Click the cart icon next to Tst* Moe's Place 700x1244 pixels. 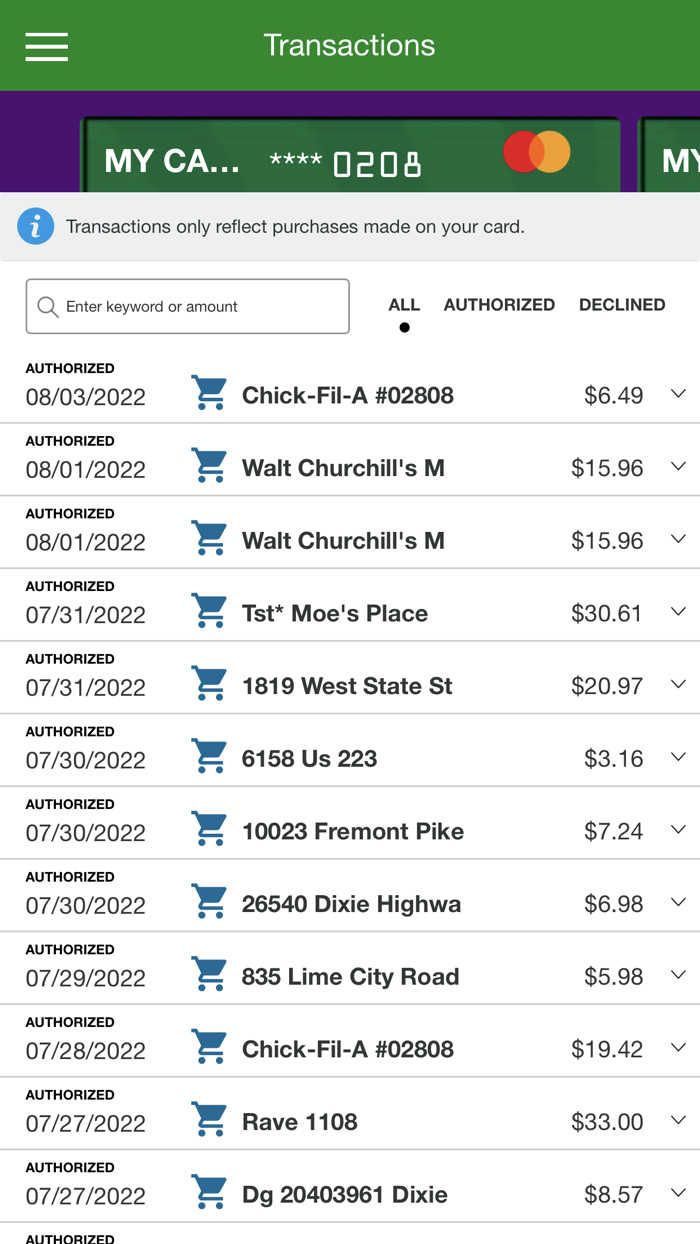click(x=209, y=611)
